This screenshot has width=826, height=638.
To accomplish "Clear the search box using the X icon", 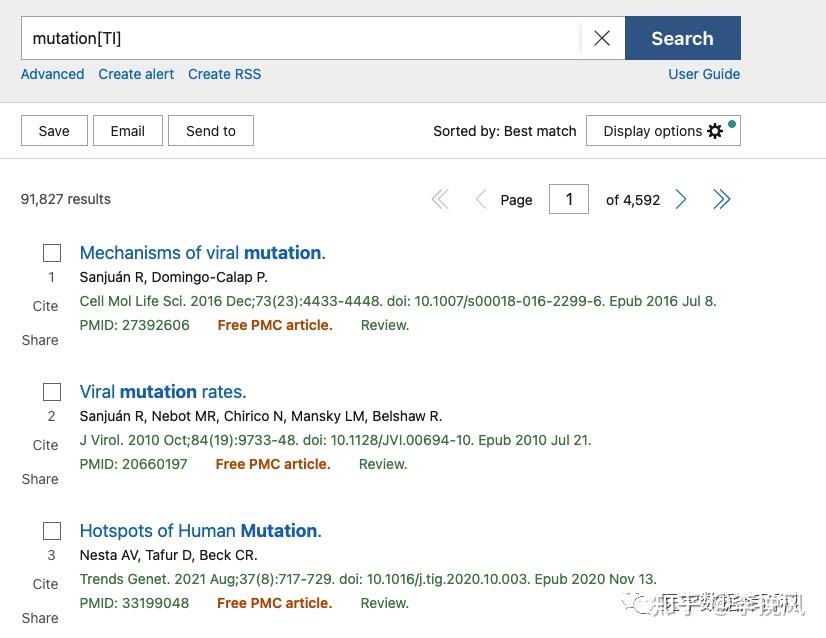I will point(602,38).
